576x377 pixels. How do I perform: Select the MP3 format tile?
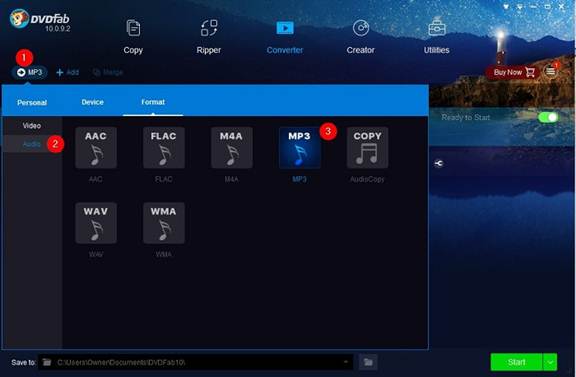pos(299,148)
